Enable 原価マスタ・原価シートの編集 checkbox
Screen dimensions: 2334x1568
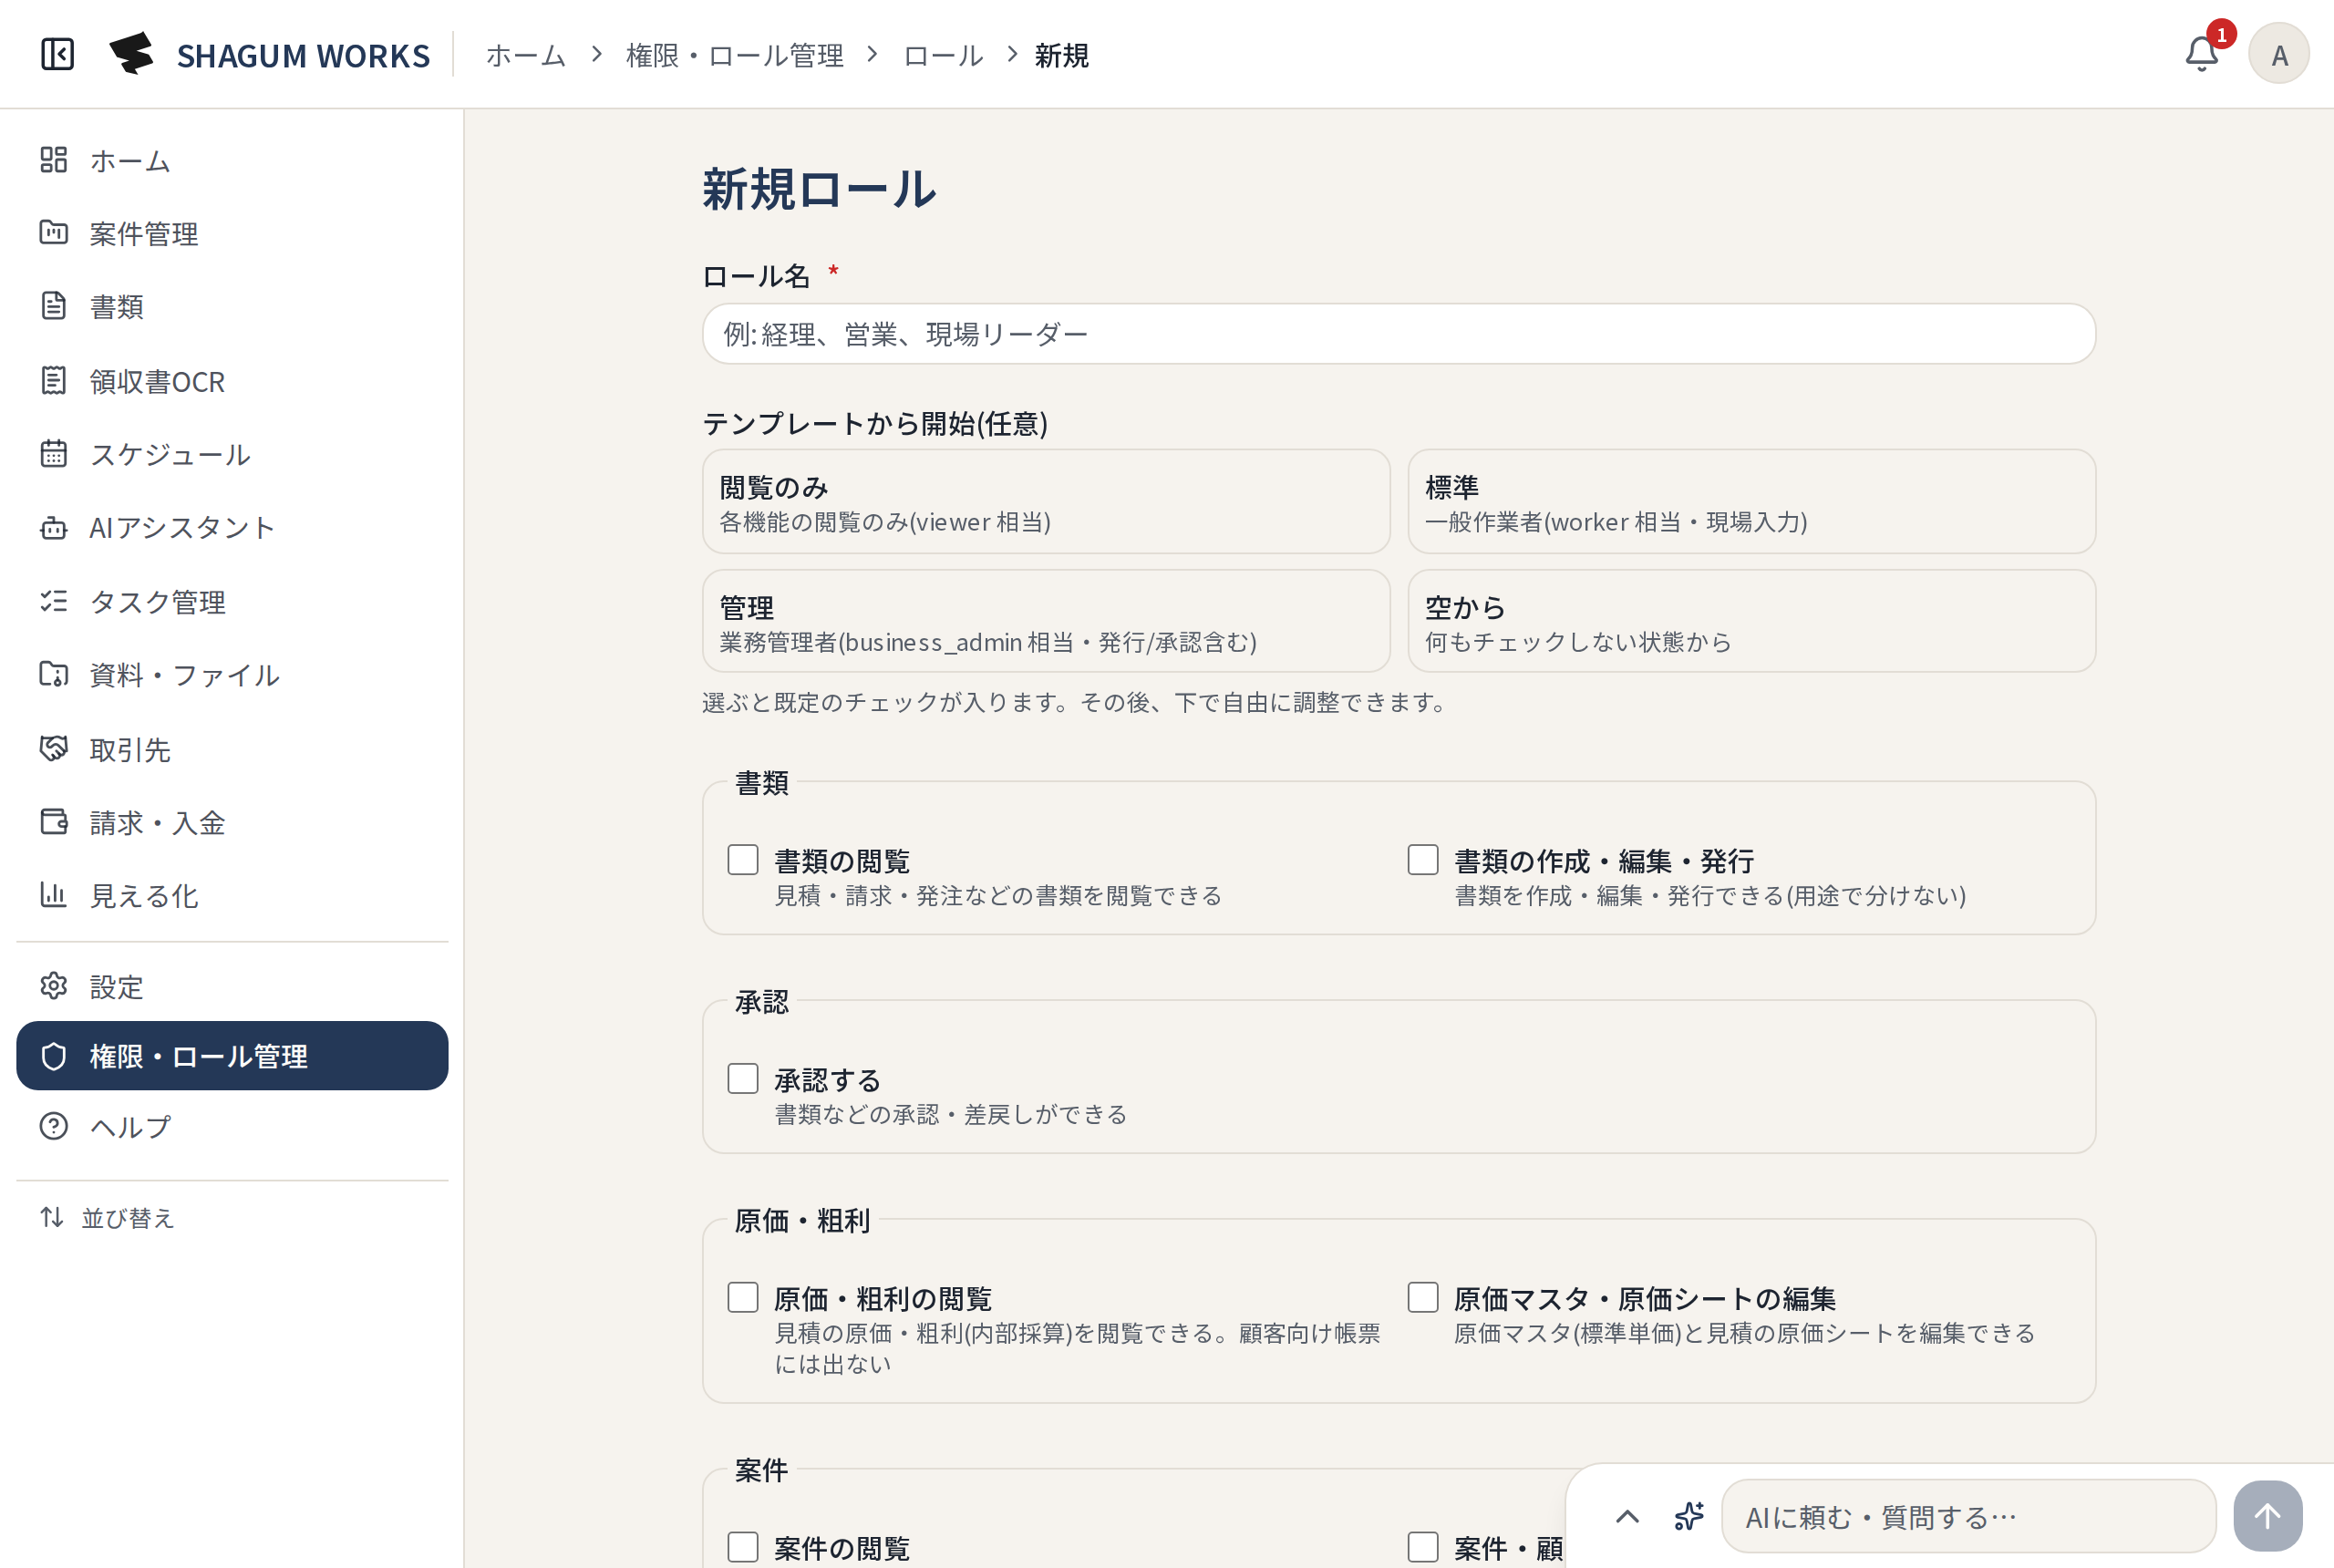1423,1298
